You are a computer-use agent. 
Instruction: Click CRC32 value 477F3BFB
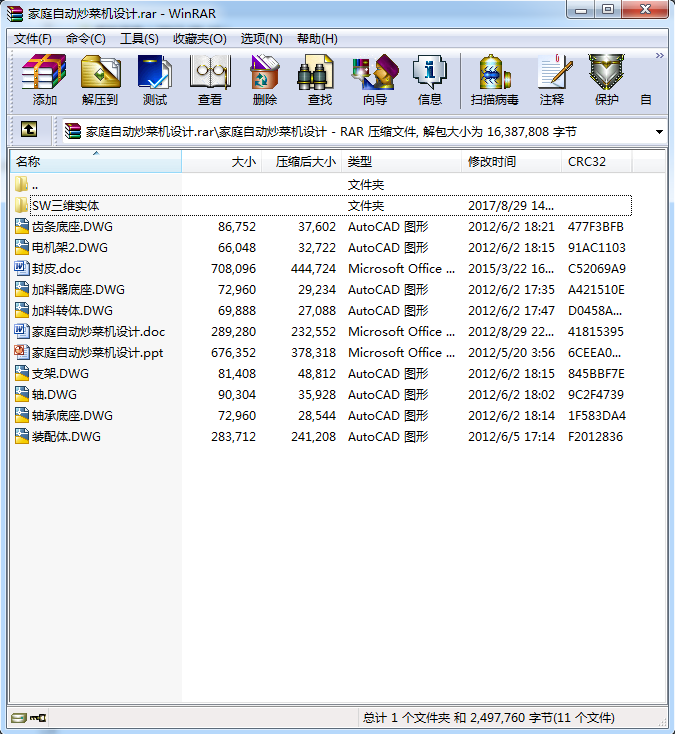click(596, 227)
